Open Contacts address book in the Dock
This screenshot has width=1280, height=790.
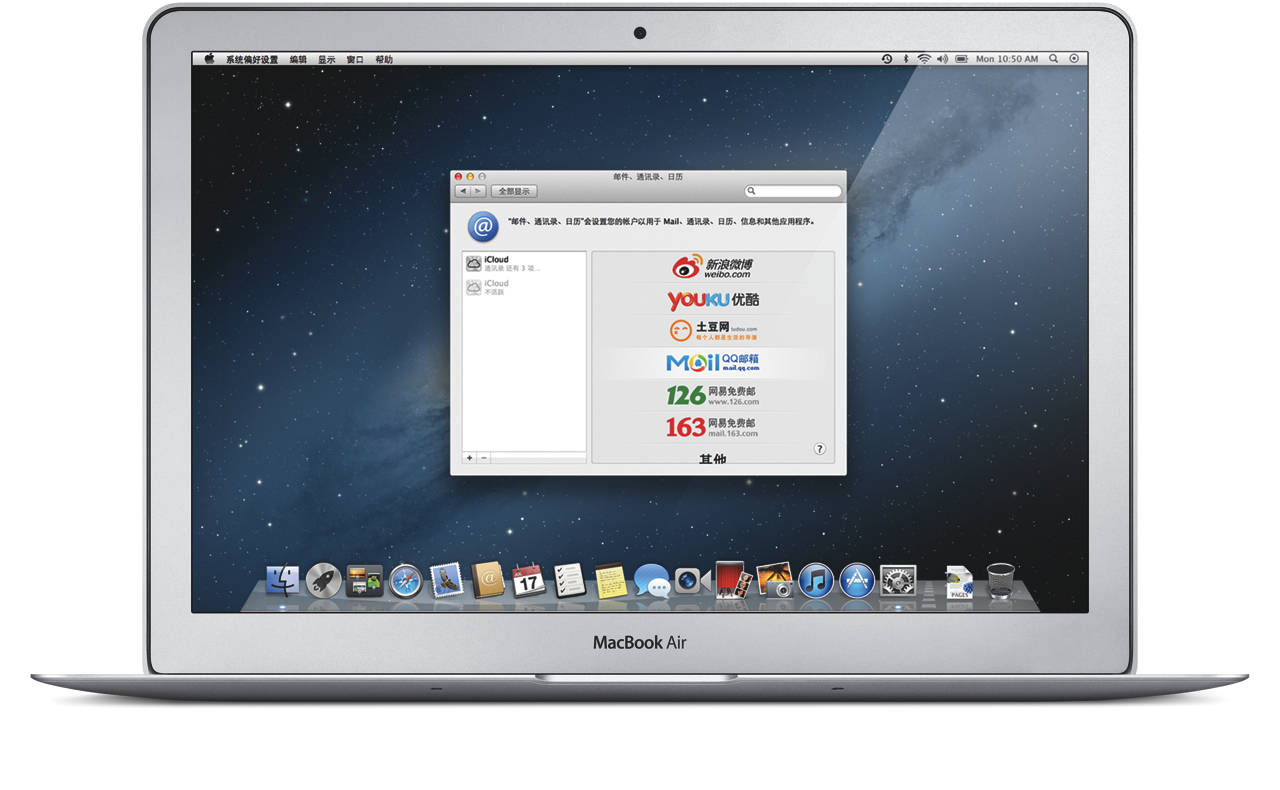[488, 579]
